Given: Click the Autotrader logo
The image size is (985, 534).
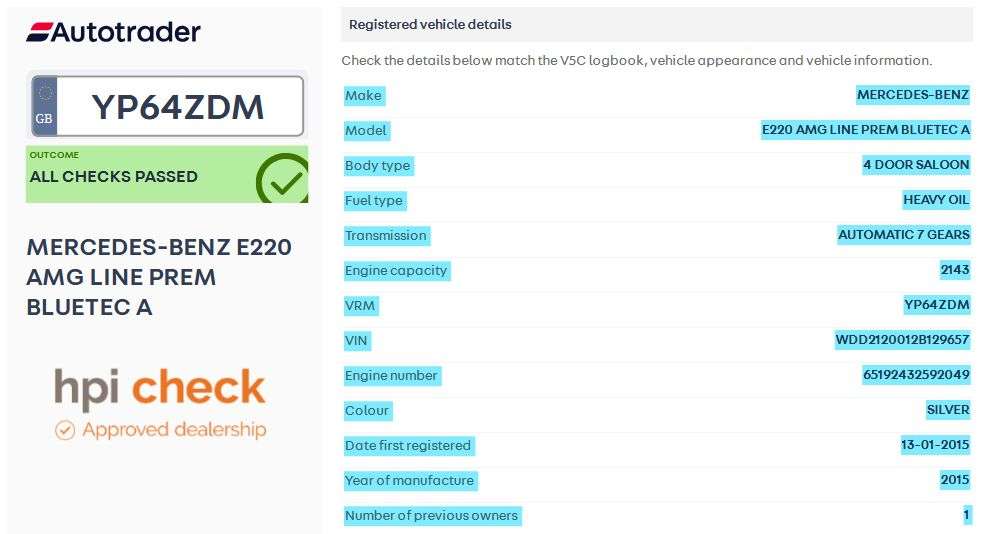Looking at the screenshot, I should click(x=113, y=32).
